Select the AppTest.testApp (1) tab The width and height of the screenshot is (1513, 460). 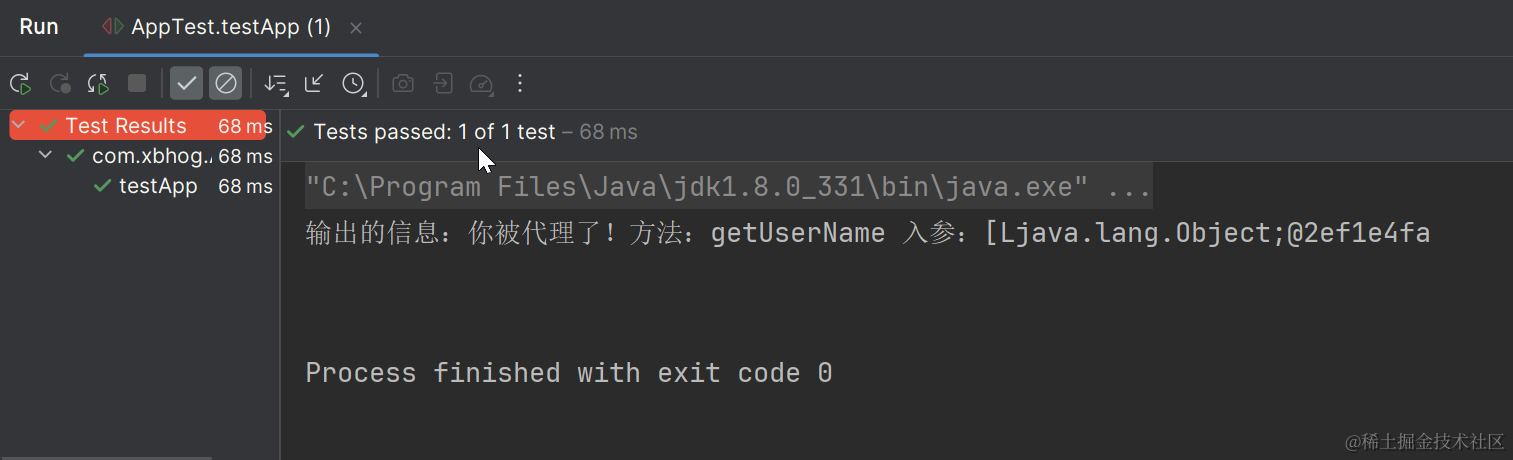click(230, 27)
